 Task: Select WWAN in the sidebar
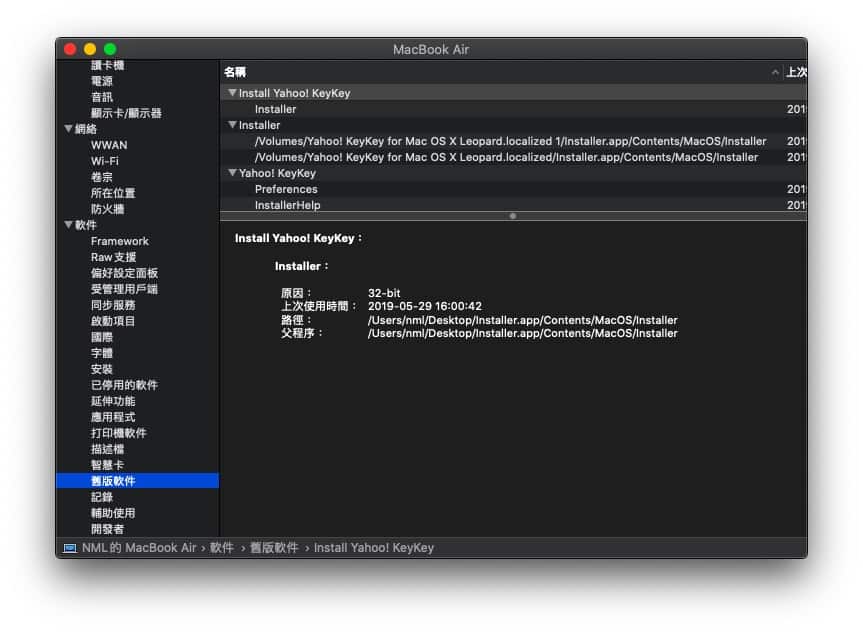click(109, 145)
